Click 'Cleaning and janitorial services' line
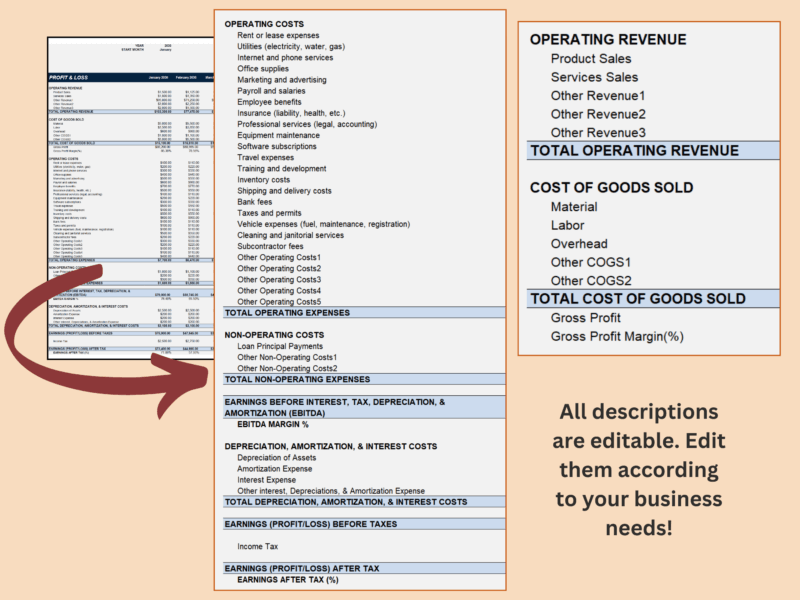 290,235
